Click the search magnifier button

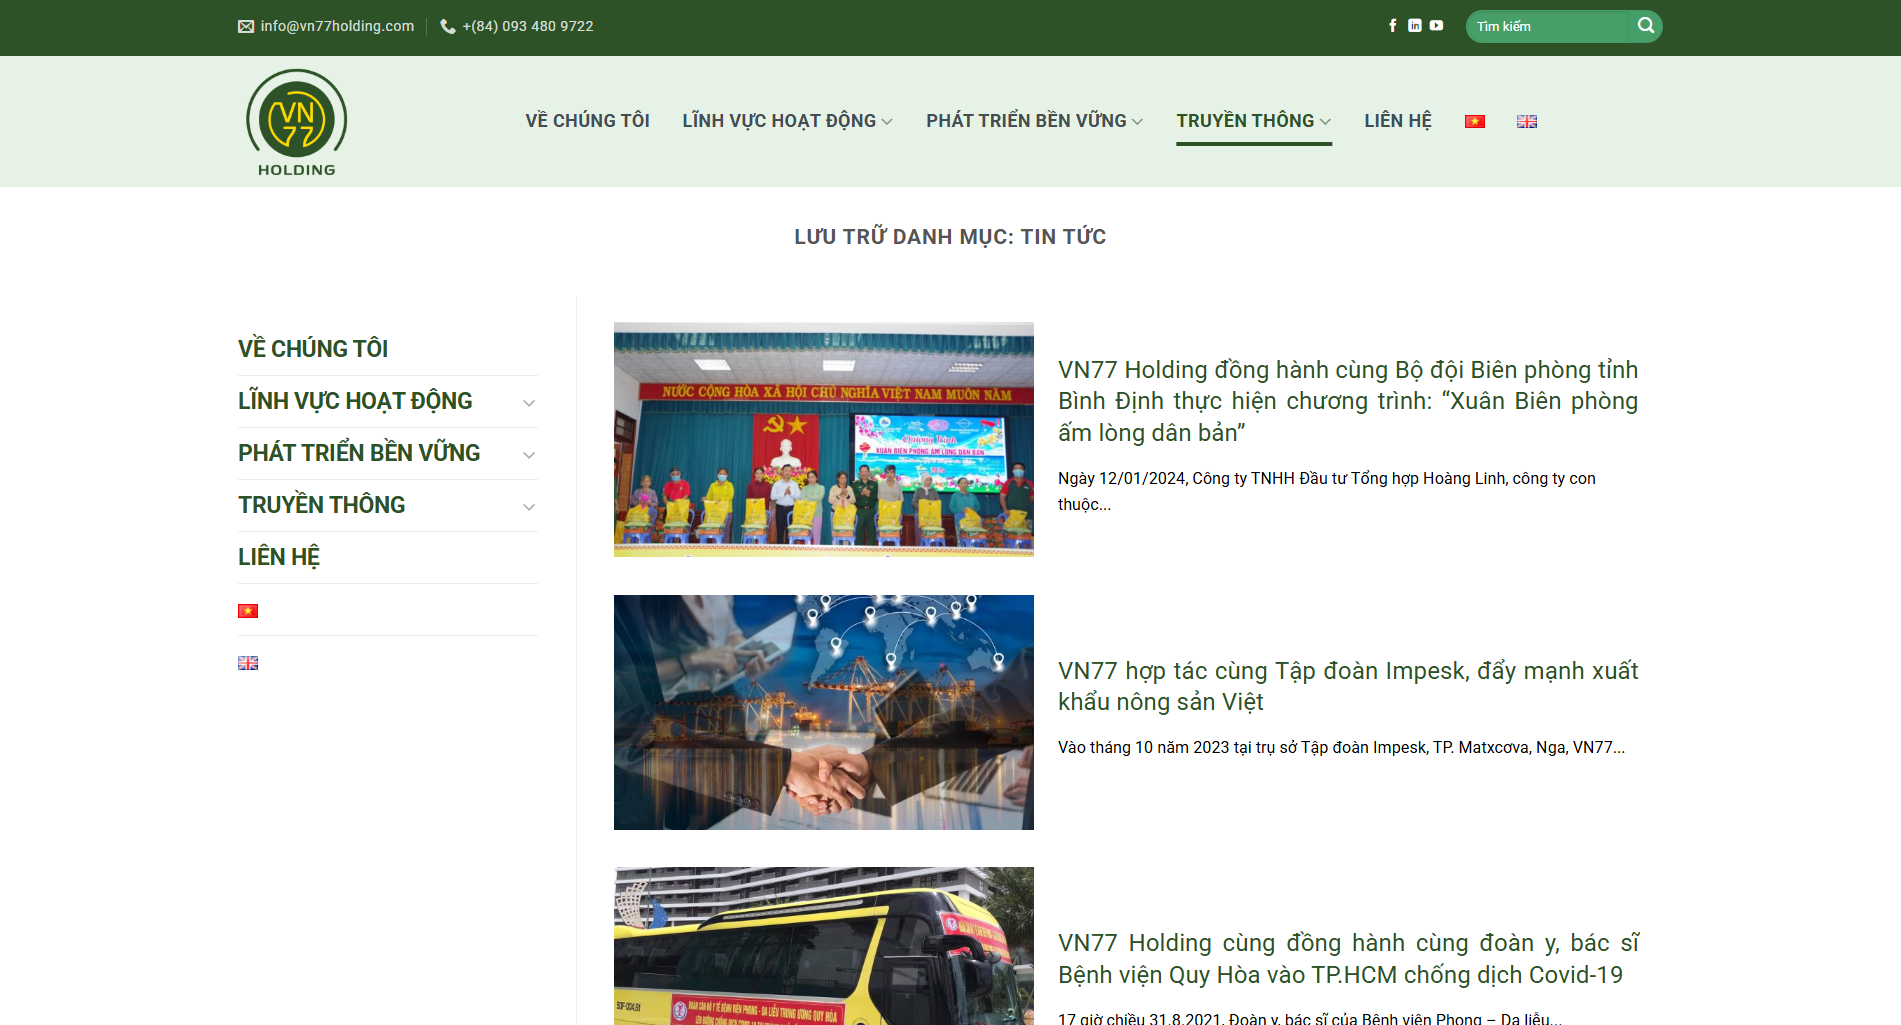(x=1645, y=26)
